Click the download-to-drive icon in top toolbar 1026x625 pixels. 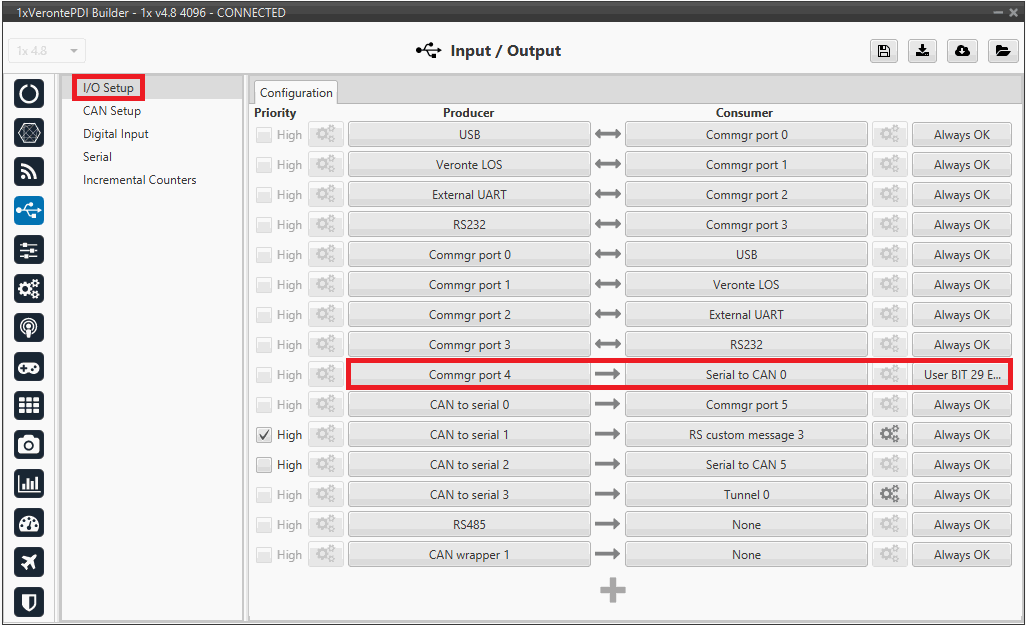pos(922,52)
